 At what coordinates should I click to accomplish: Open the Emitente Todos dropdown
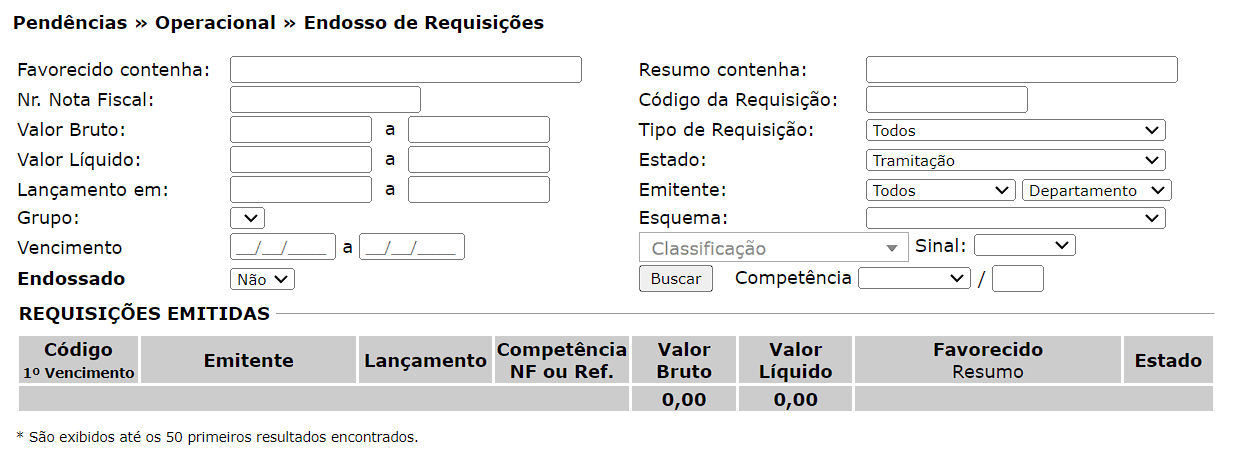coord(941,190)
